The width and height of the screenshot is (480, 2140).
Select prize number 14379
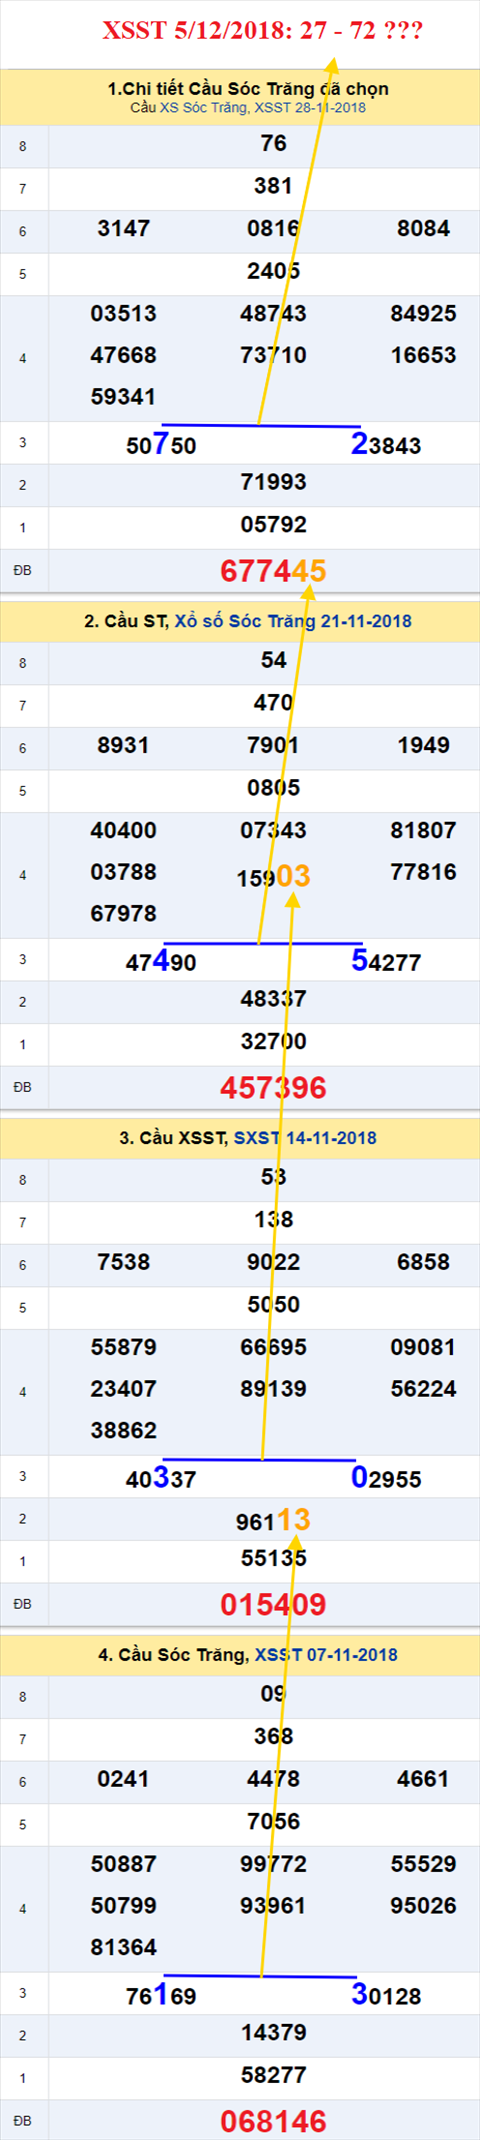point(274,2034)
